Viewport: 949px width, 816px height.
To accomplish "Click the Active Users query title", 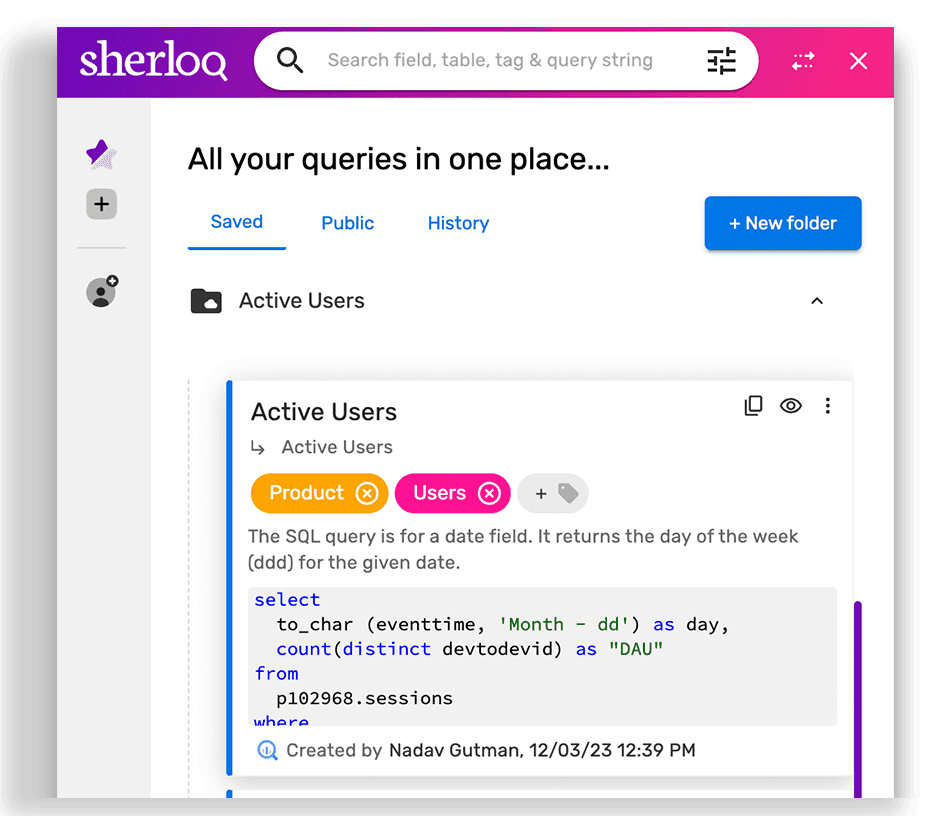I will pos(324,412).
